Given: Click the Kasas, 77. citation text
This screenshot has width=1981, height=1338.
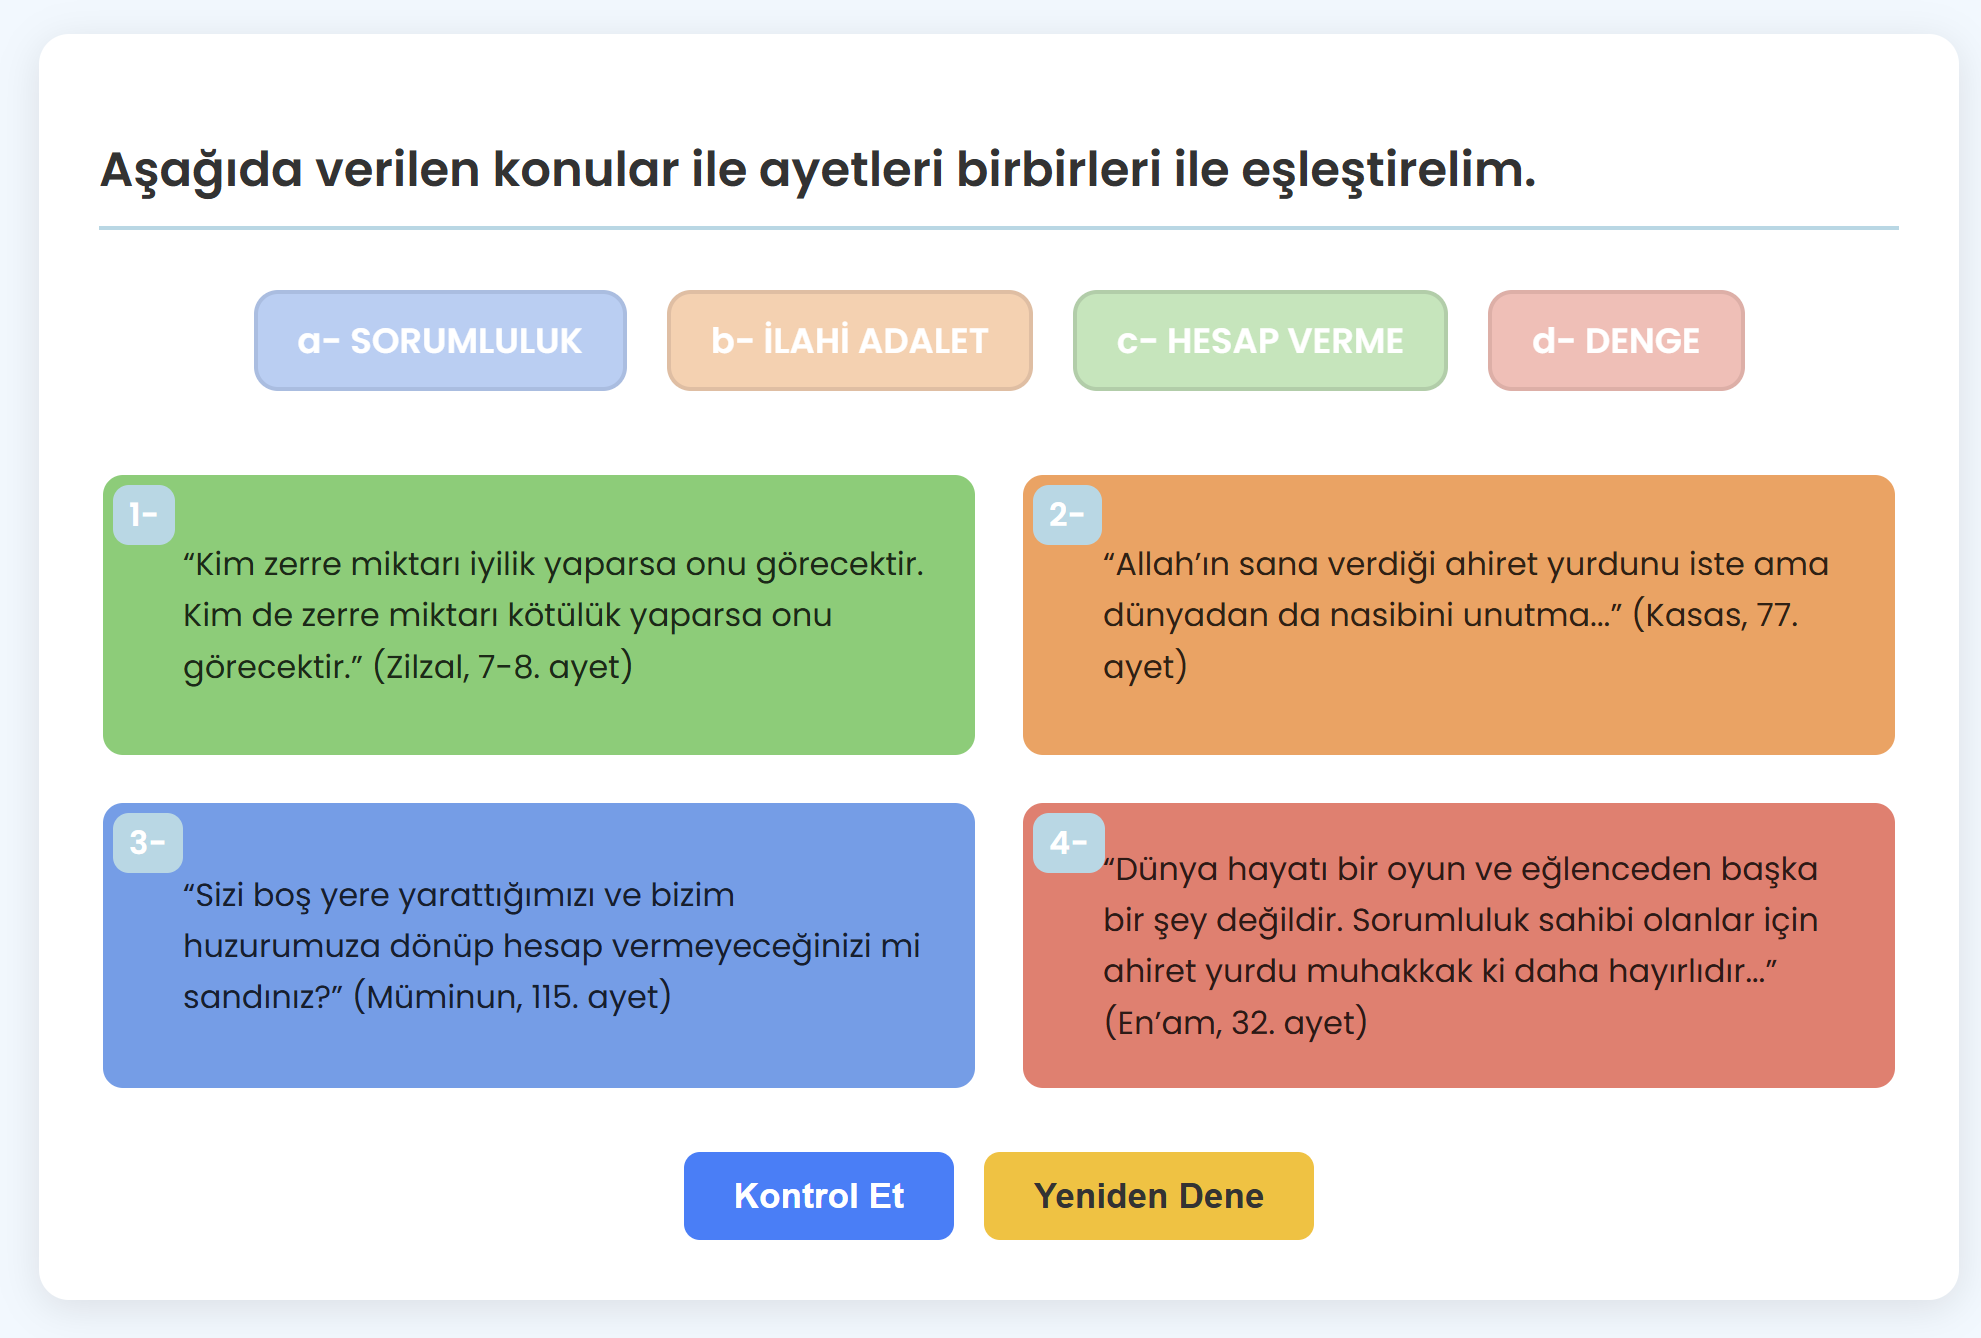Looking at the screenshot, I should click(x=1715, y=615).
